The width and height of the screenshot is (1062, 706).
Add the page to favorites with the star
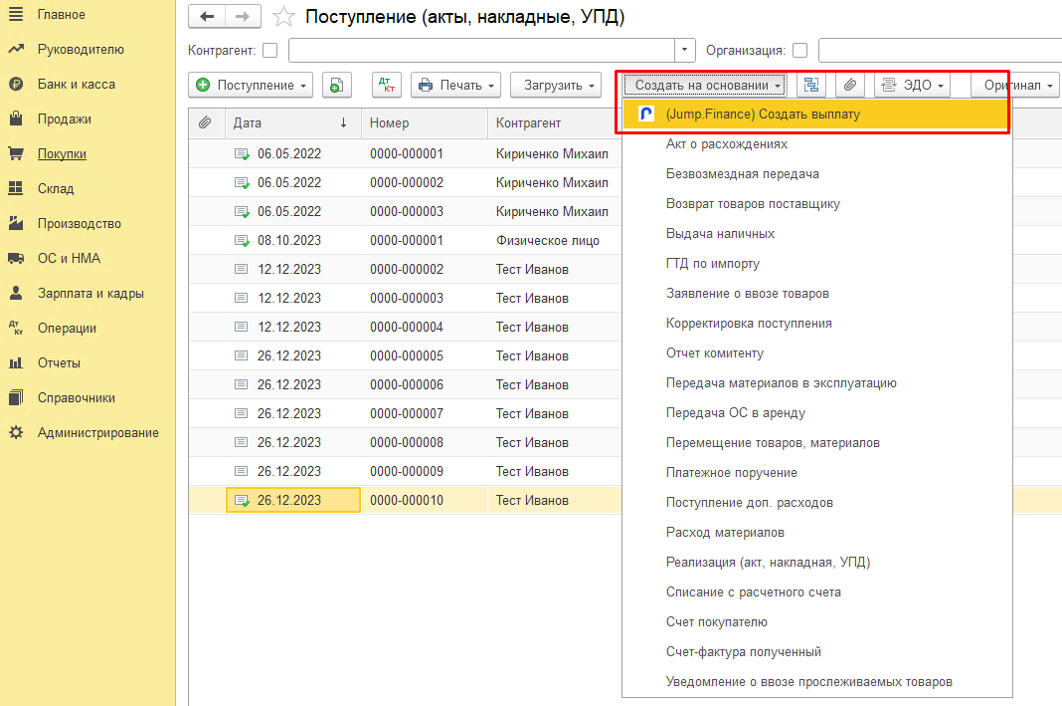point(284,17)
